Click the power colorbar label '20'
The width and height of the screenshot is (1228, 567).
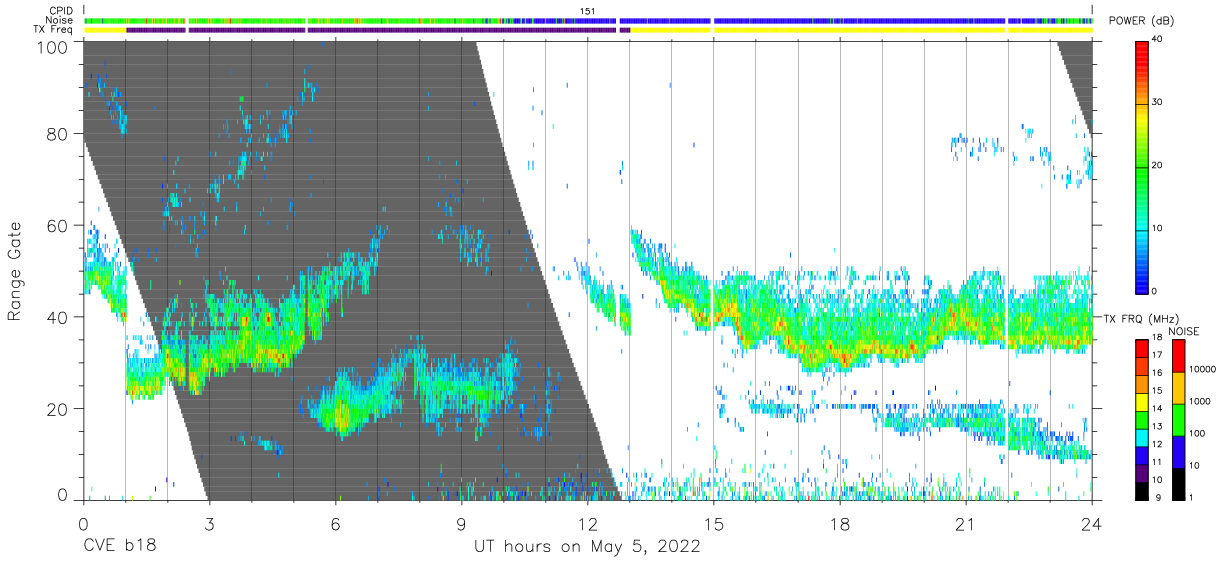coord(1158,165)
